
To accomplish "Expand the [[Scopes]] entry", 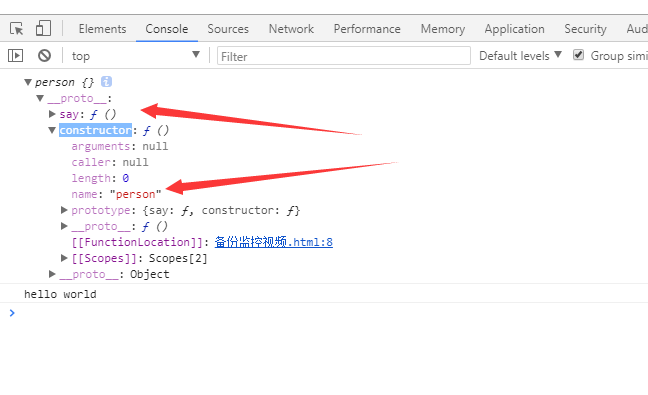I will coord(64,258).
